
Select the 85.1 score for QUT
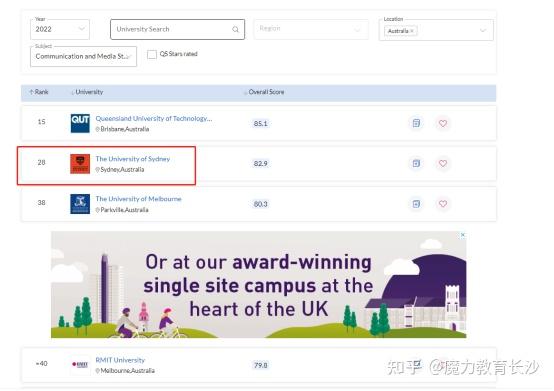[x=261, y=124]
